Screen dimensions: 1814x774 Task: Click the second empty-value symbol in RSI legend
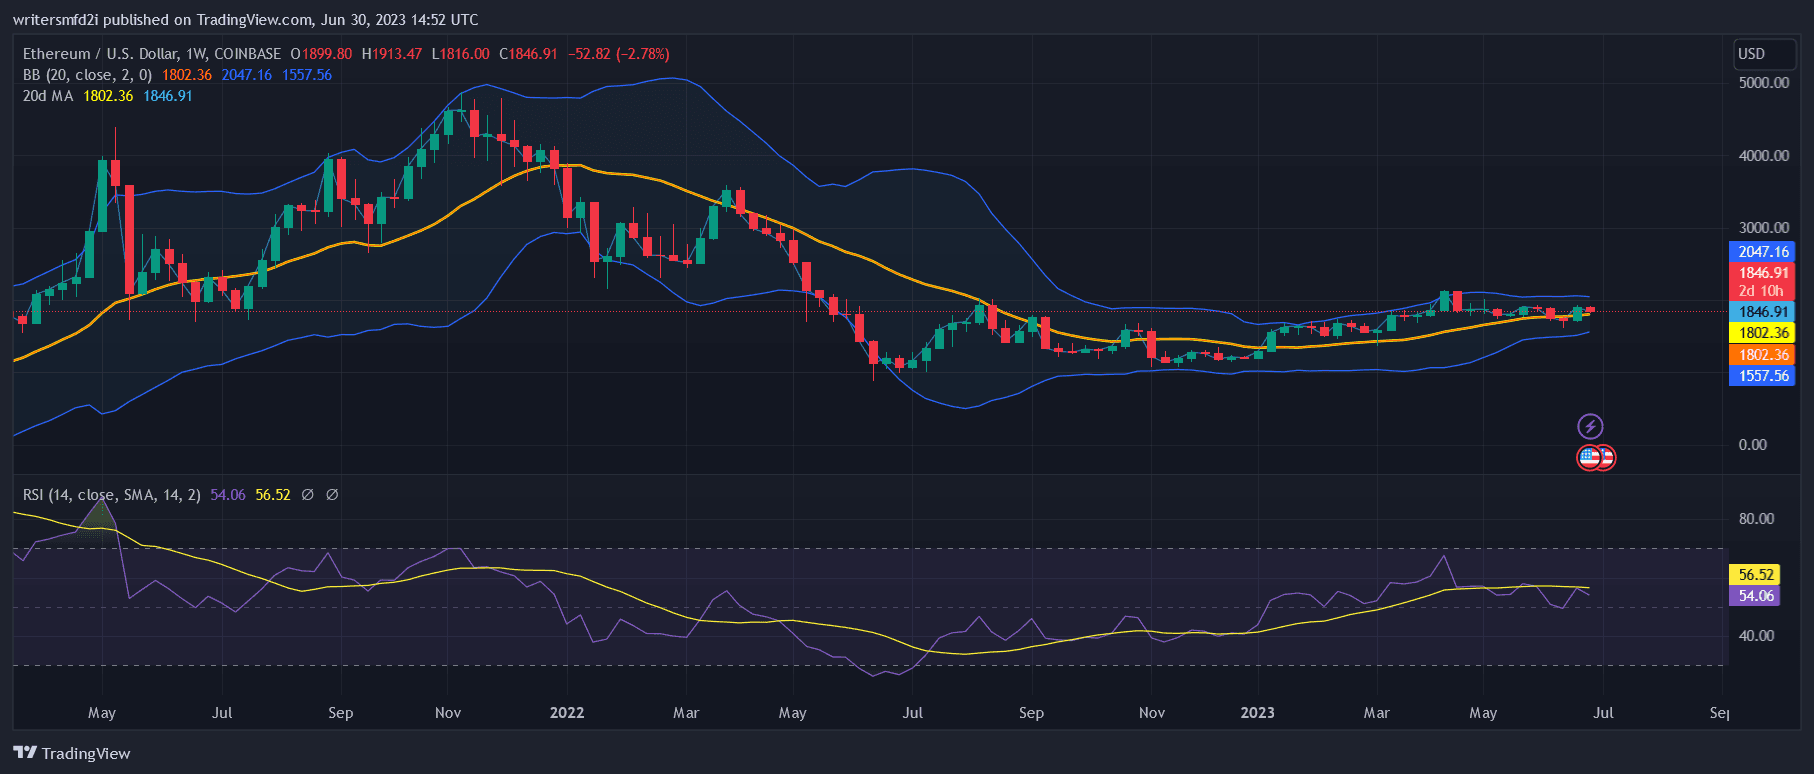(x=332, y=495)
